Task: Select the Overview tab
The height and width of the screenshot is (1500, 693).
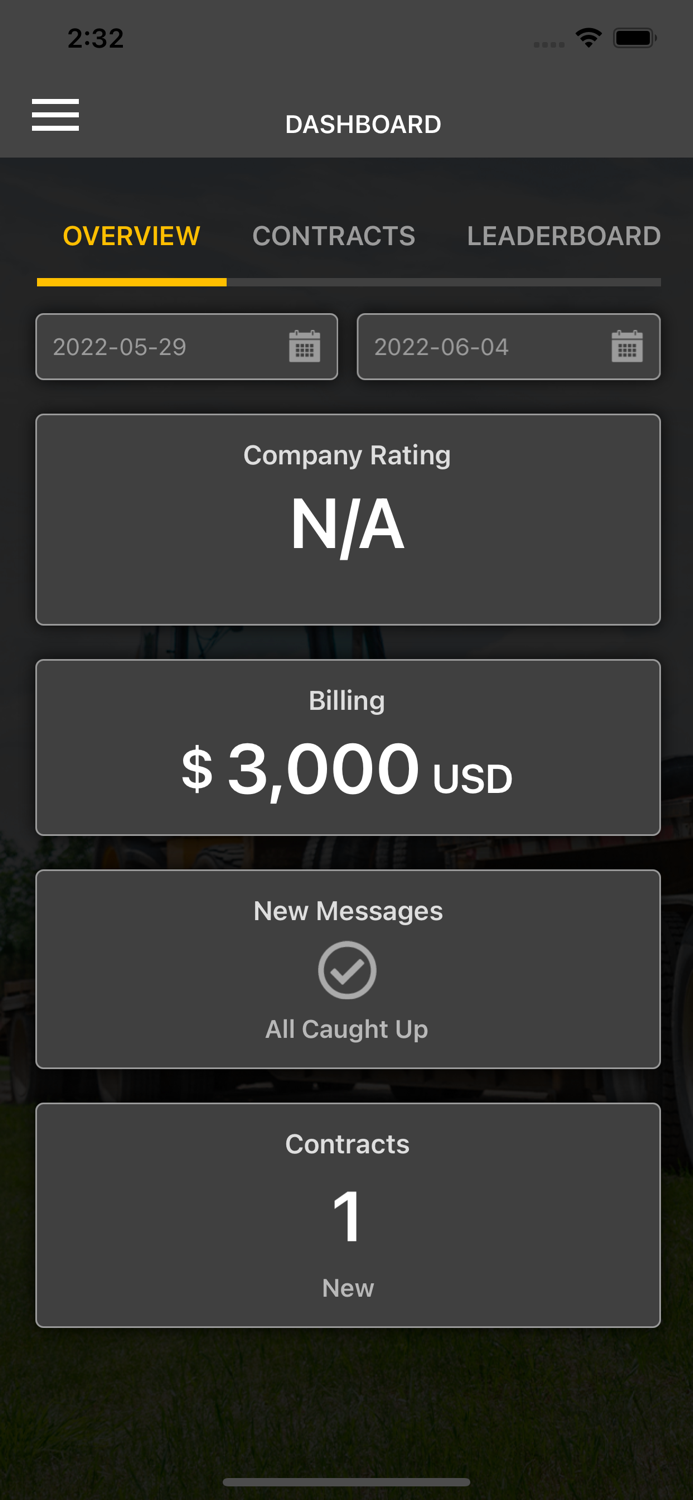Action: 131,236
